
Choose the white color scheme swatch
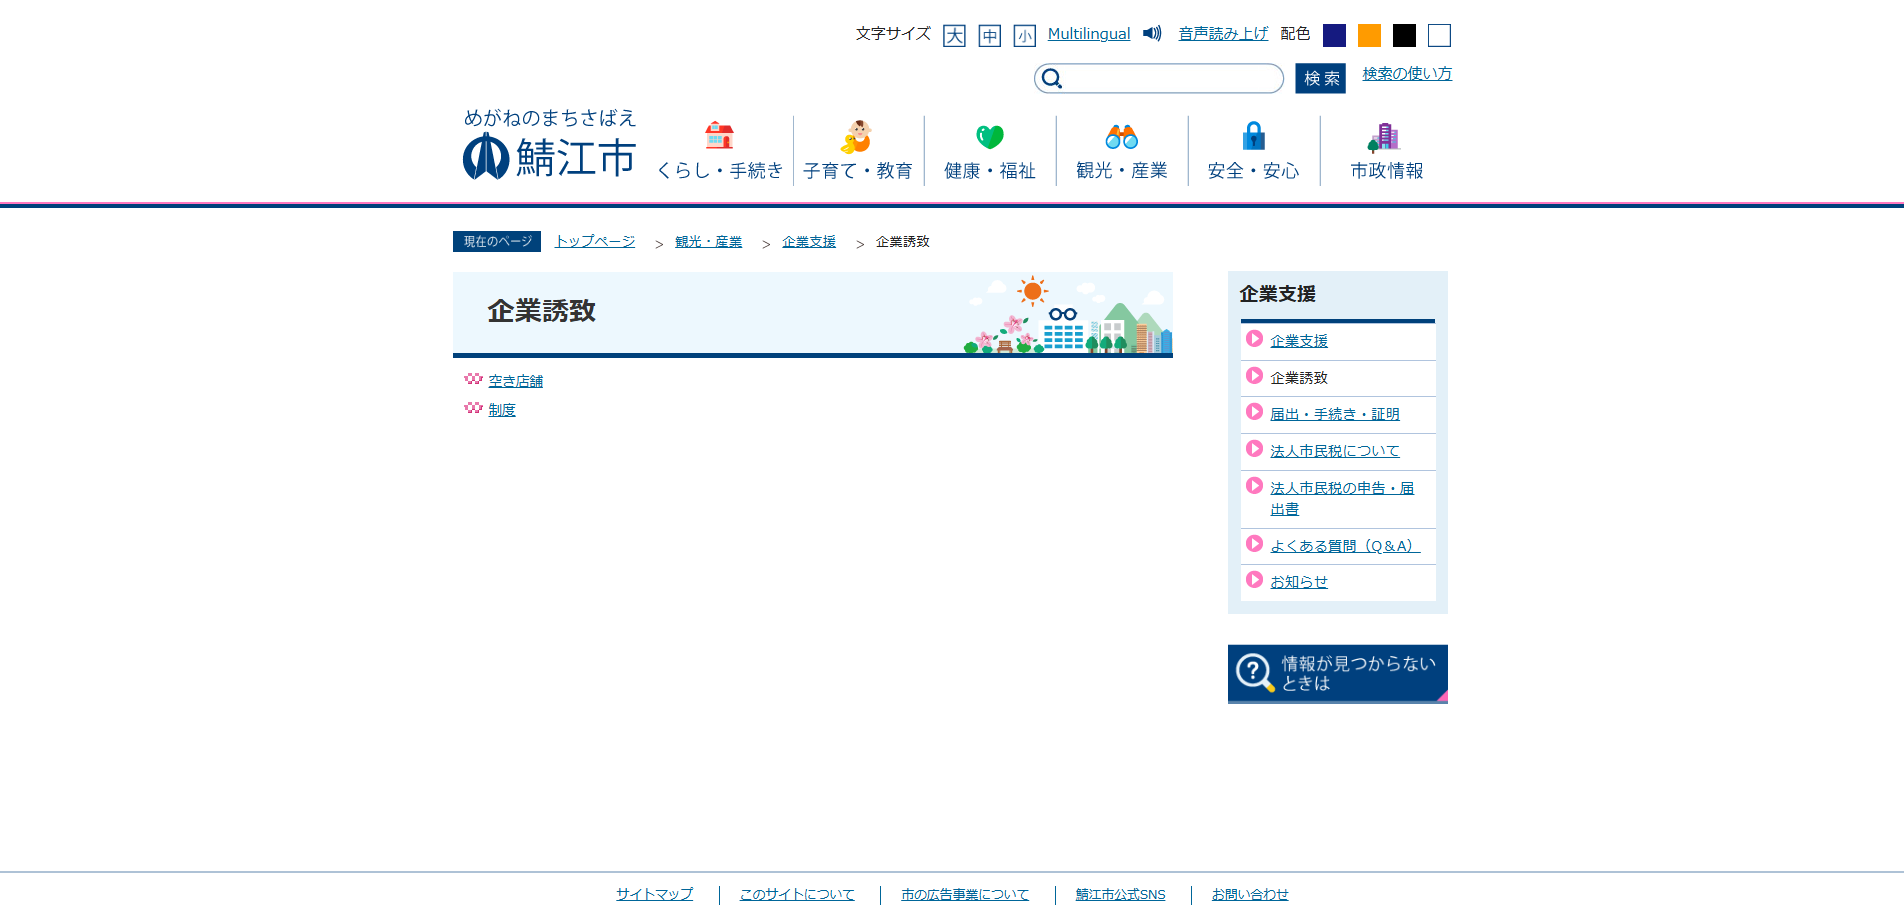coord(1439,36)
